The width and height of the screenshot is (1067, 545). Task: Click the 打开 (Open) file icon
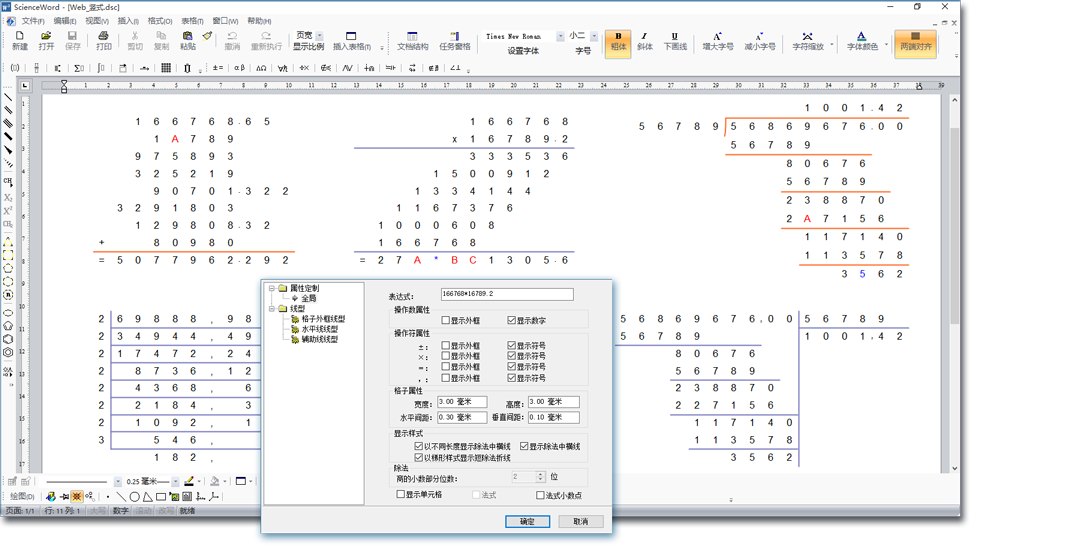pyautogui.click(x=46, y=40)
